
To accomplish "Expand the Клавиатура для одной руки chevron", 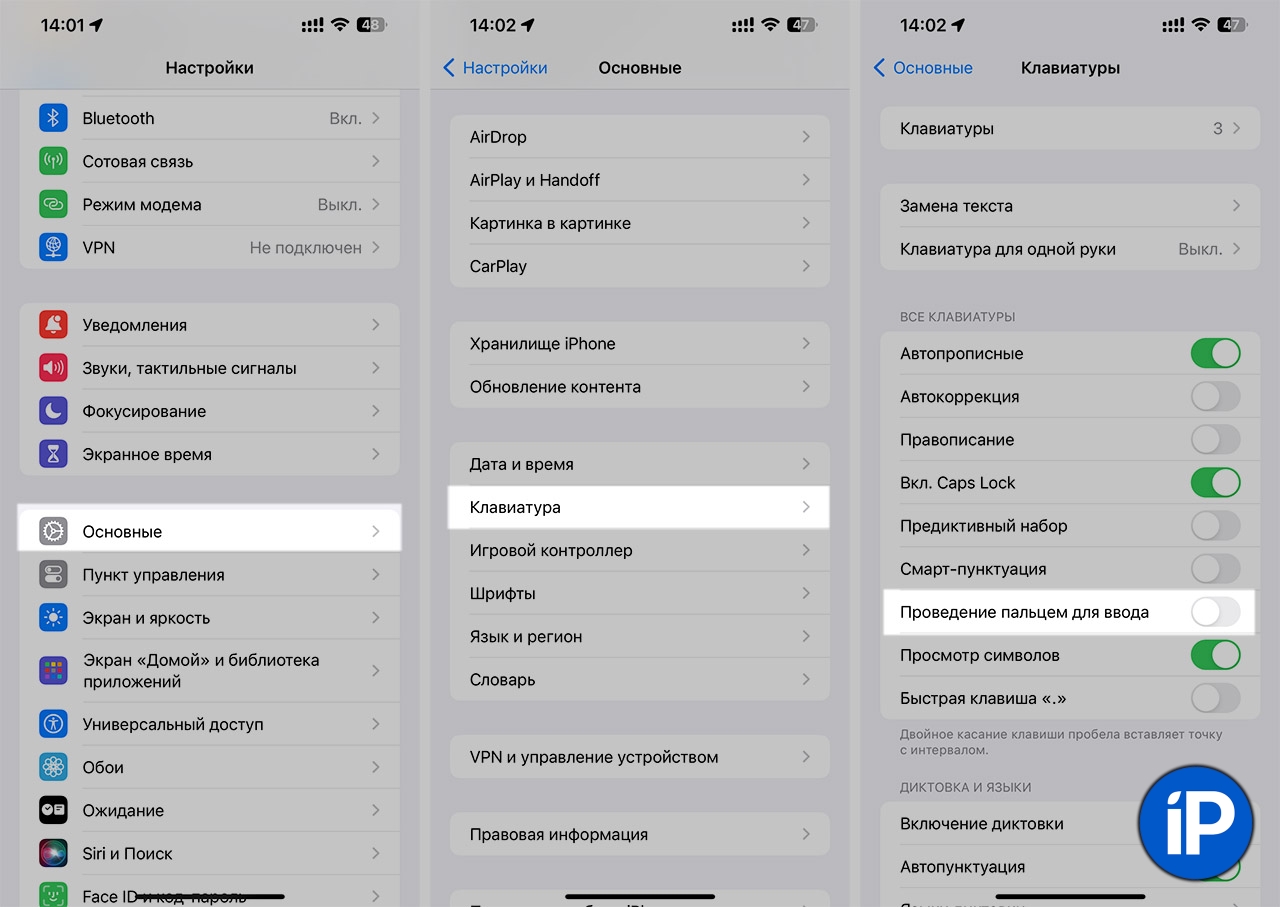I will [1237, 249].
